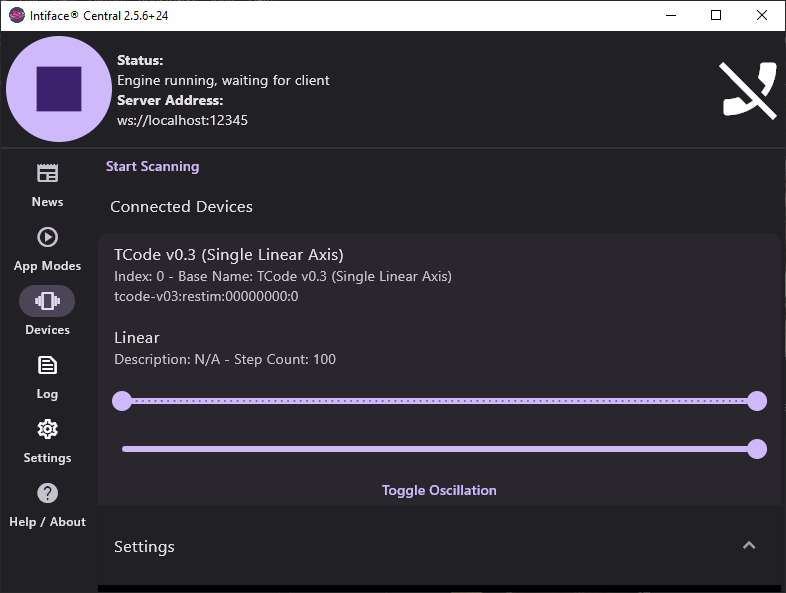Click the tcode-v03:restim:00000000:0 identifier

pos(206,296)
